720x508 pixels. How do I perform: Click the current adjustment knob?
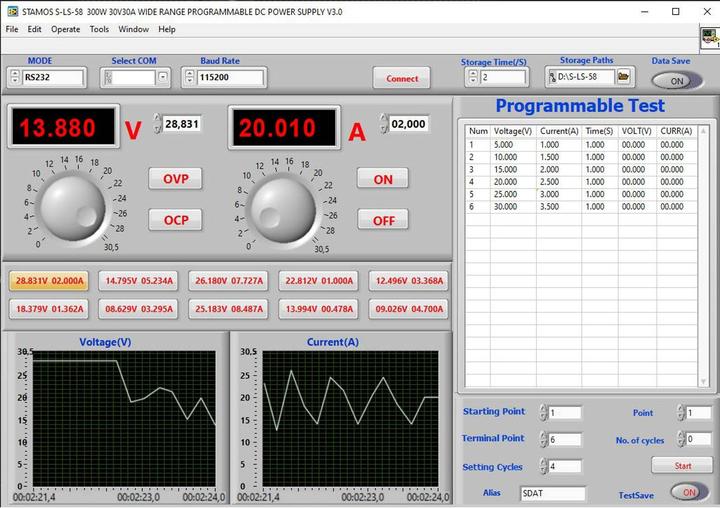pyautogui.click(x=283, y=210)
